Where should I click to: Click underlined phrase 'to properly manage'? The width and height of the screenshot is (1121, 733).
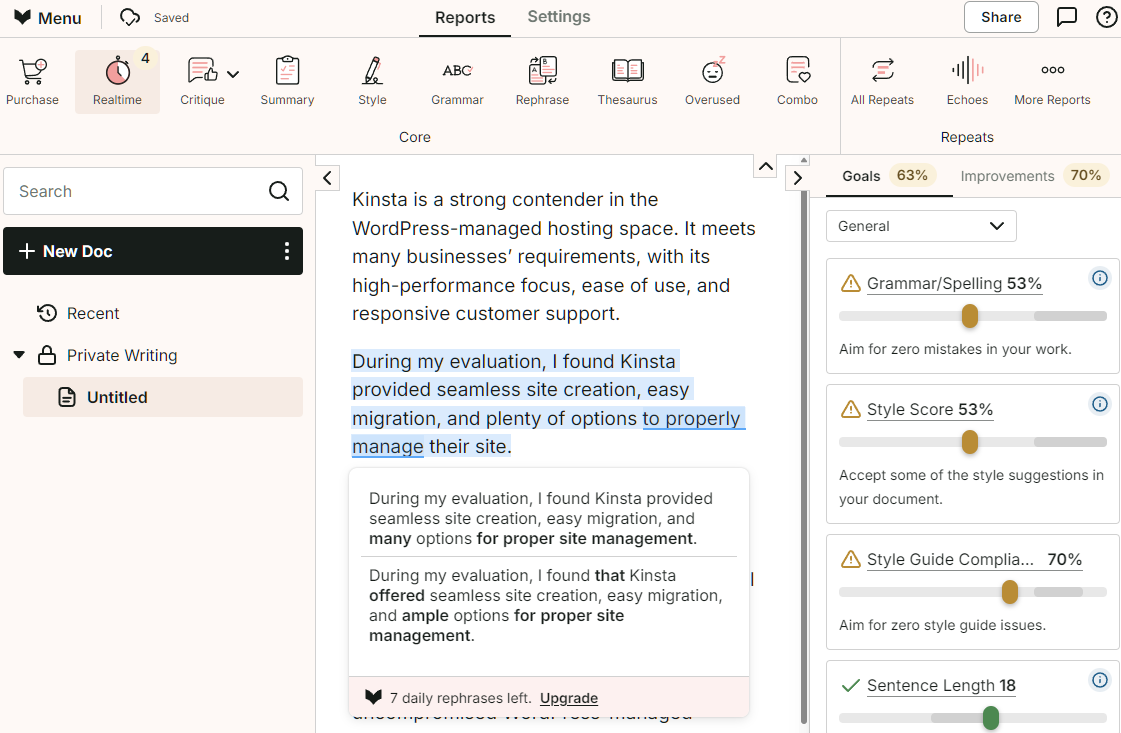(693, 418)
